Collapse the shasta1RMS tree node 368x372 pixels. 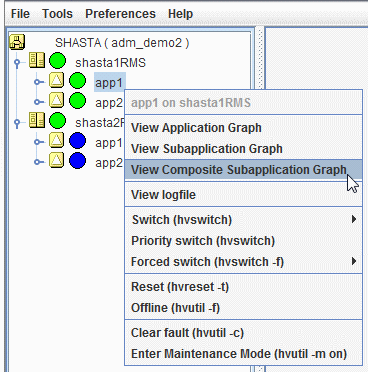pyautogui.click(x=17, y=62)
